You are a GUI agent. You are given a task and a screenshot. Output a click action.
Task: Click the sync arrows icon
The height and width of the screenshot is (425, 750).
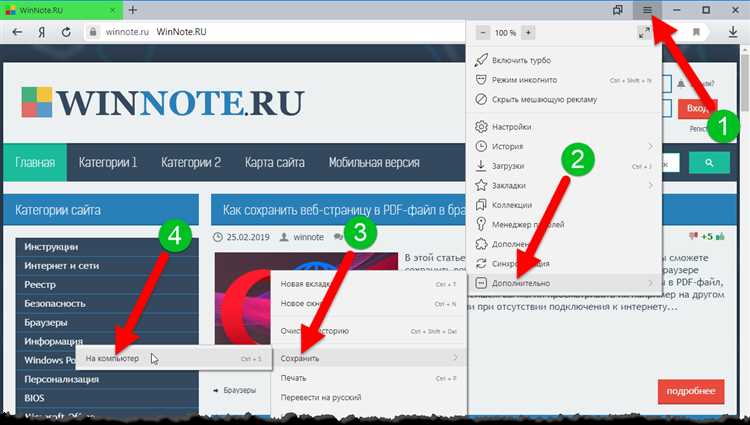point(481,263)
